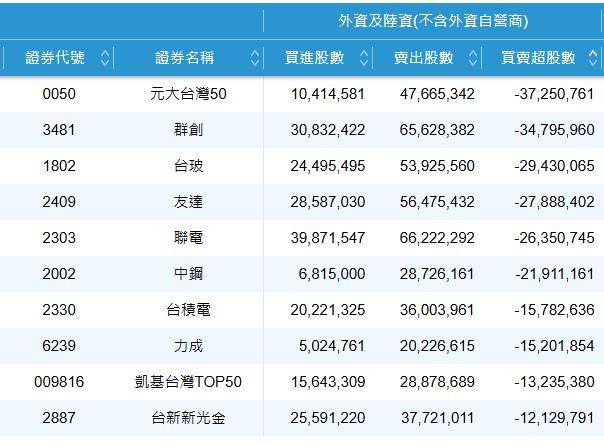The height and width of the screenshot is (445, 604).
Task: Click the 買進股數 column header
Action: point(314,58)
